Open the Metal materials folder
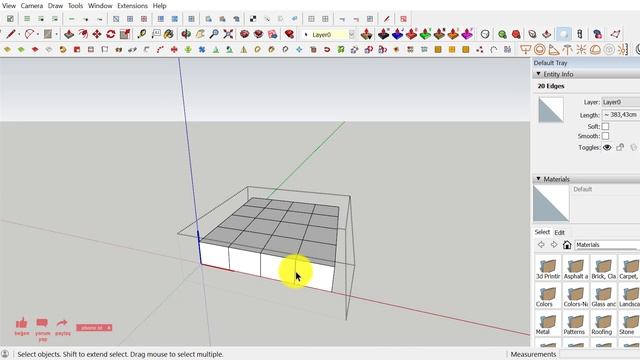640x360 pixels. 548,324
